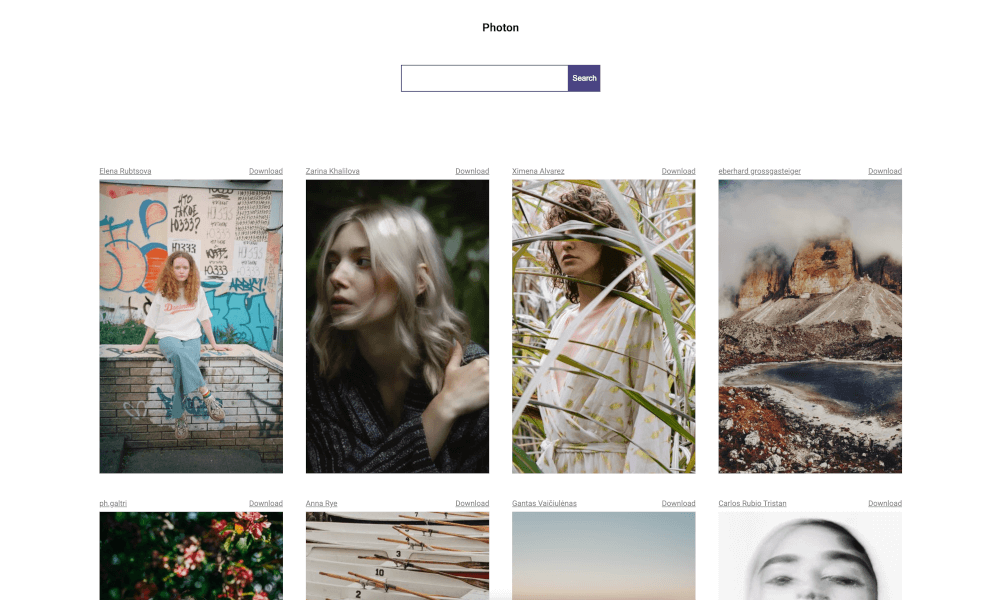Download the Ximena Alvarez photo
1000x600 pixels.
click(678, 171)
